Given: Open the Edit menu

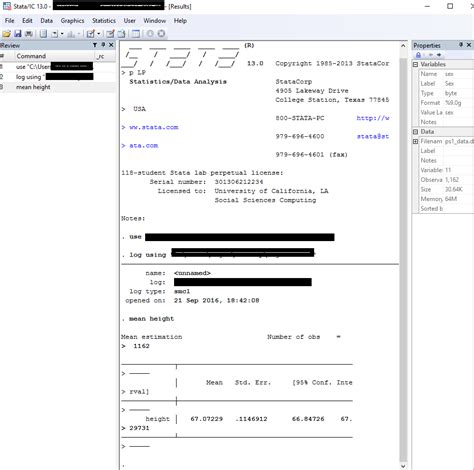Looking at the screenshot, I should [x=27, y=21].
